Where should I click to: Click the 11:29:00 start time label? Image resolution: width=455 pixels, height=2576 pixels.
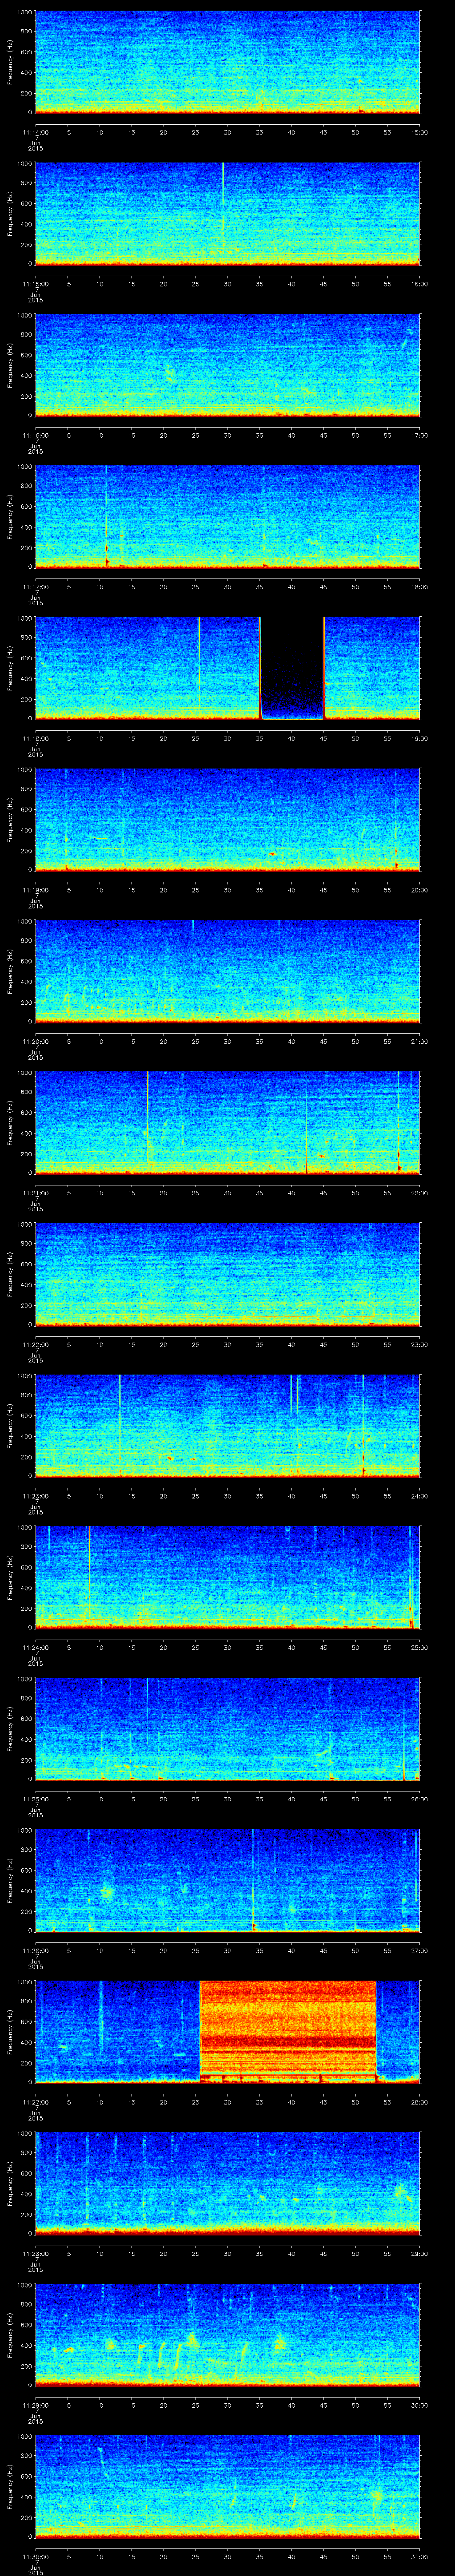pyautogui.click(x=35, y=2405)
